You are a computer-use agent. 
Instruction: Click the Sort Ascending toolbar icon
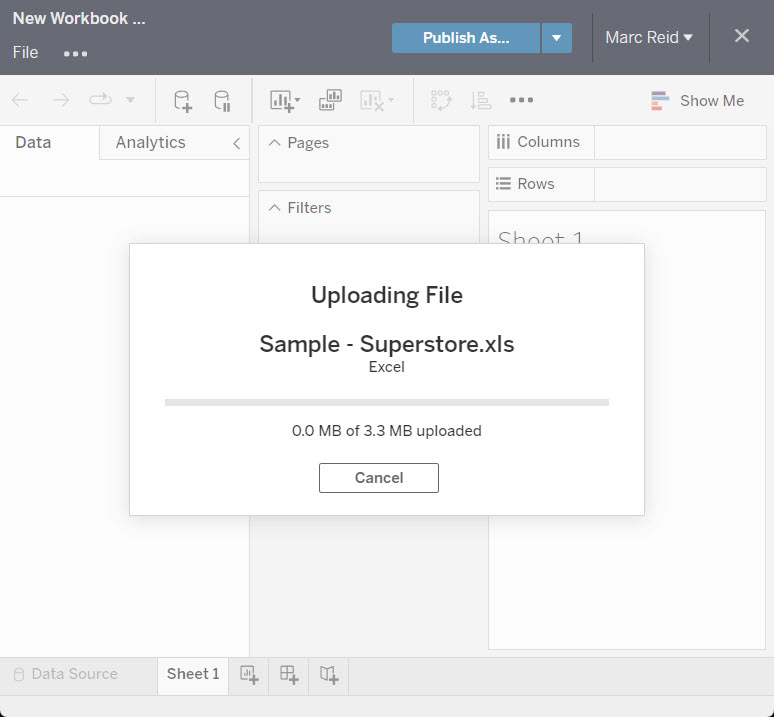point(481,100)
